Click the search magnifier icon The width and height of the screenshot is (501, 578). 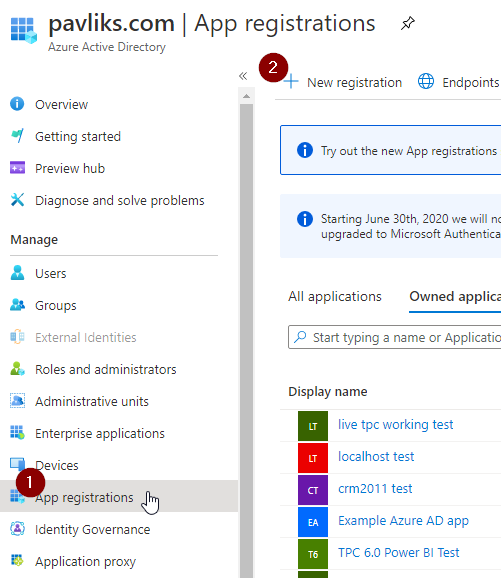pyautogui.click(x=300, y=337)
